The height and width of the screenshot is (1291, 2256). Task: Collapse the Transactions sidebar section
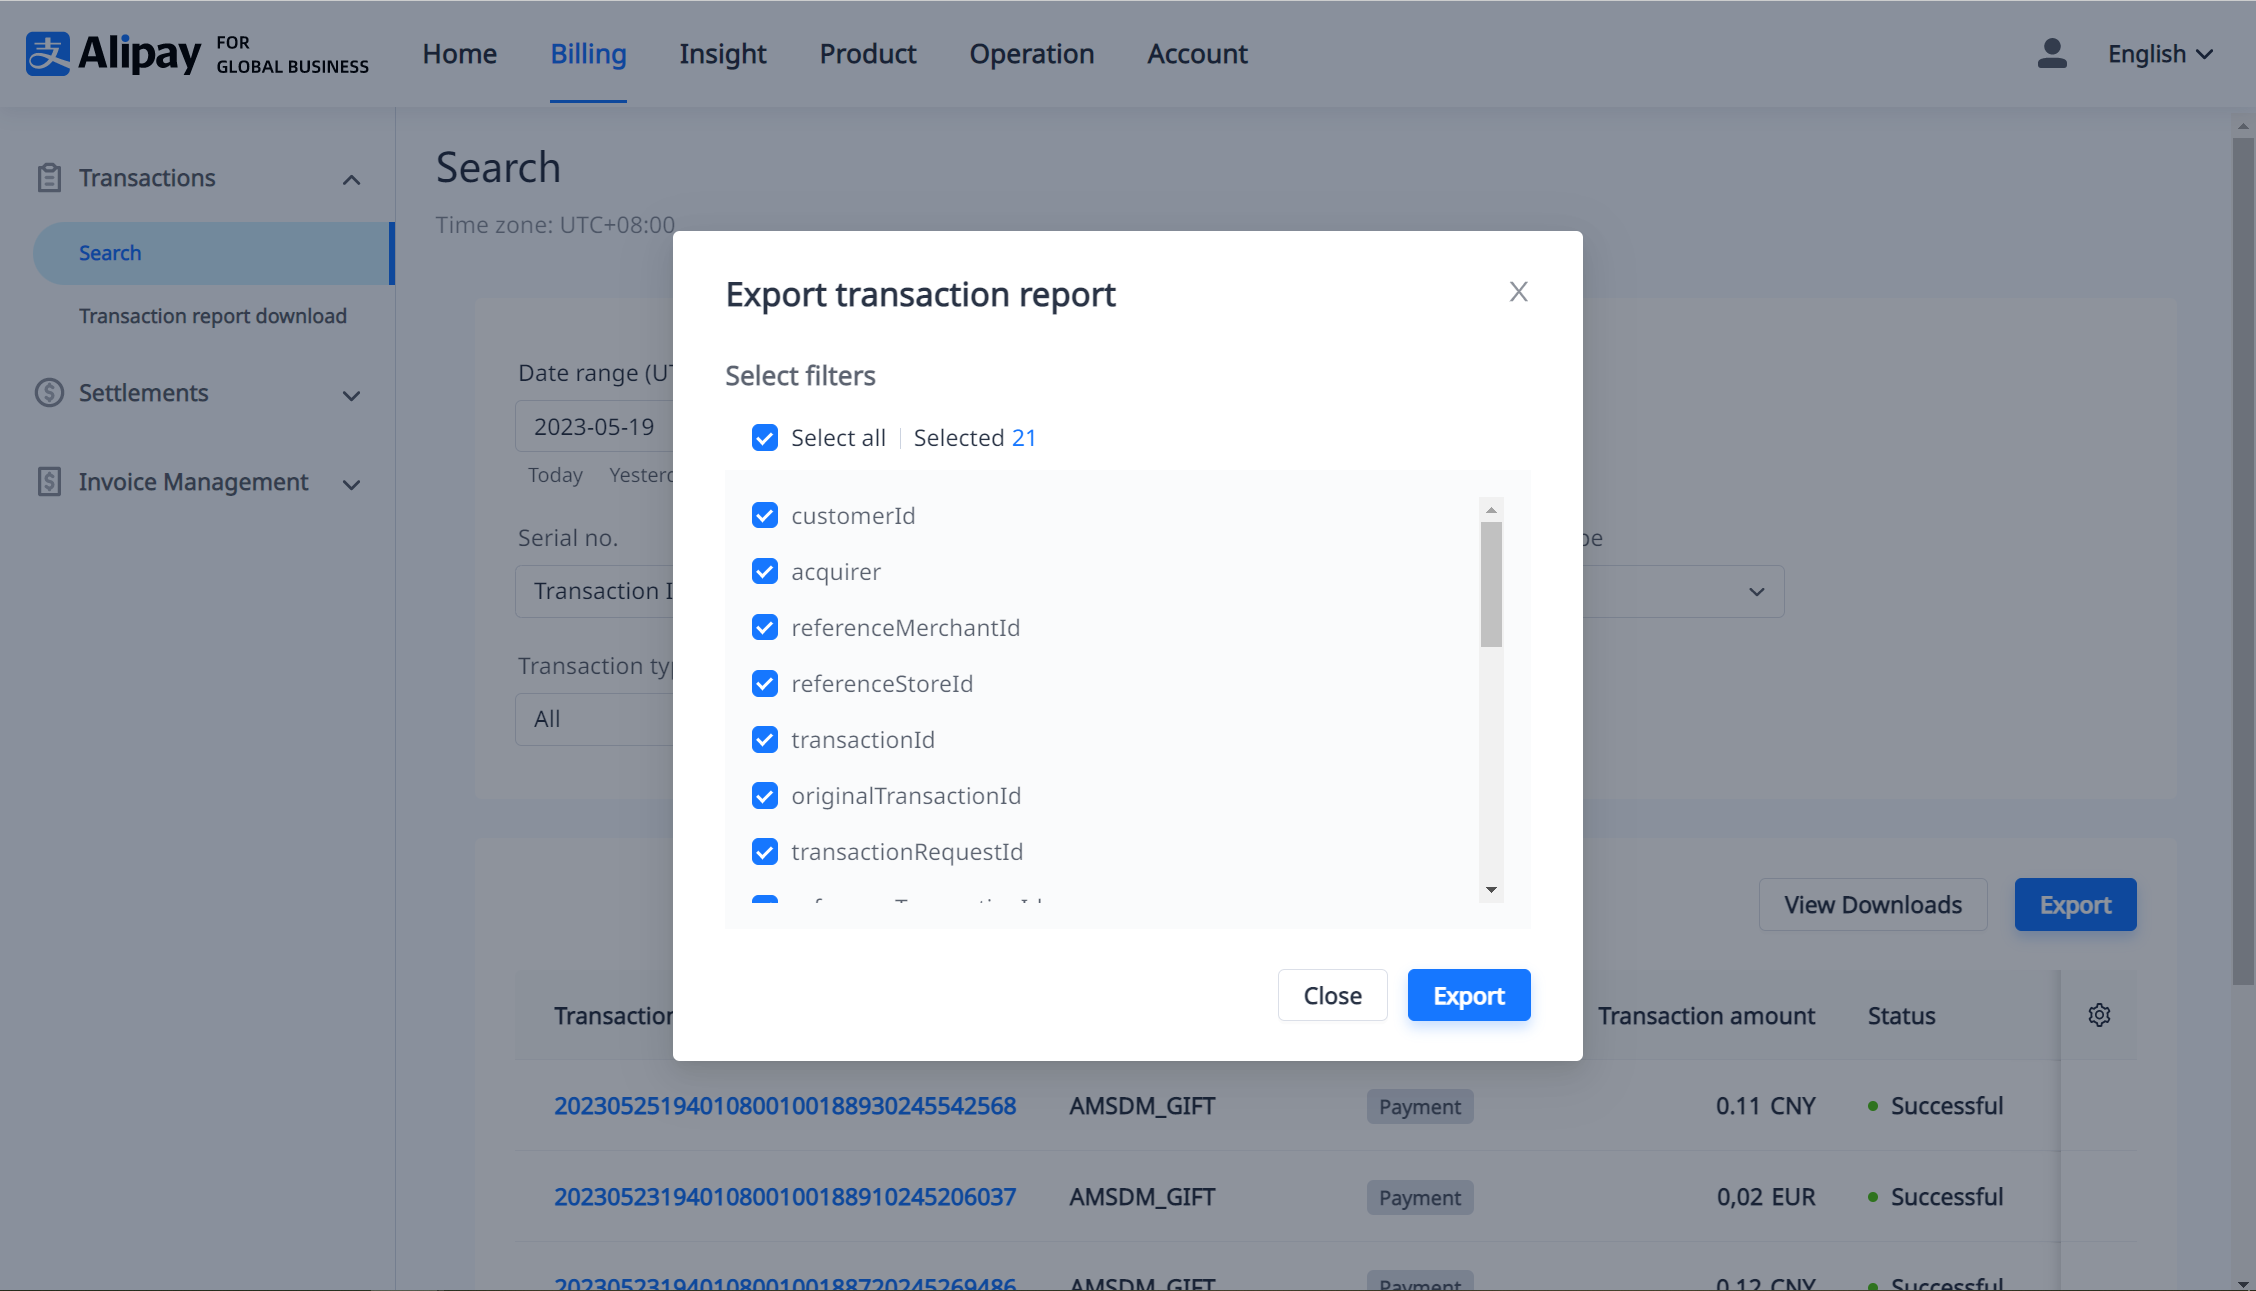click(x=351, y=180)
